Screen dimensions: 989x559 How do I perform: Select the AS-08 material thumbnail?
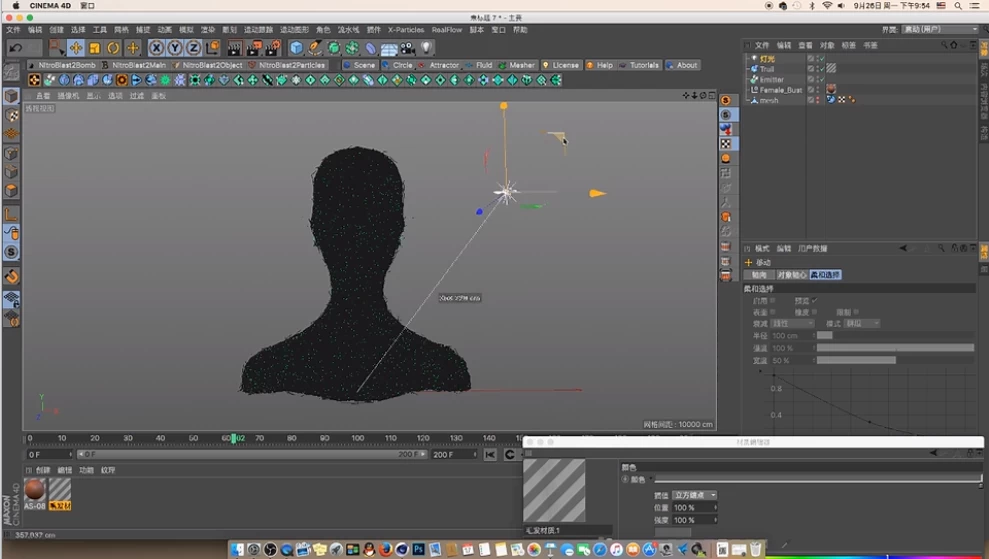pos(35,489)
